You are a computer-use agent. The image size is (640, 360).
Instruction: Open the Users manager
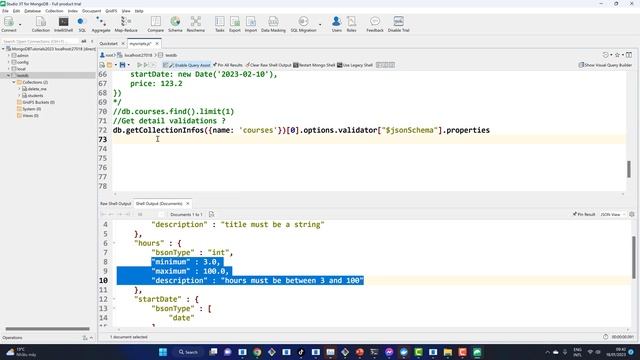[336, 24]
